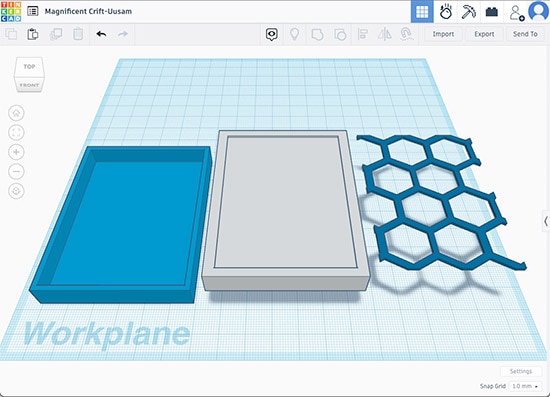The width and height of the screenshot is (550, 397).
Task: Click the FRONT face of the view cube
Action: [x=29, y=85]
